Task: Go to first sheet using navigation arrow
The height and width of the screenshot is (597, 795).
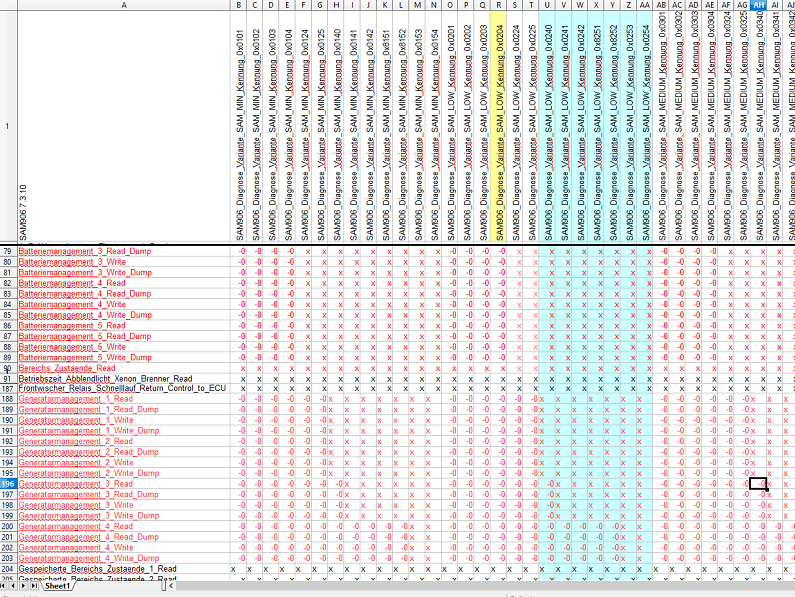Action: pyautogui.click(x=5, y=586)
